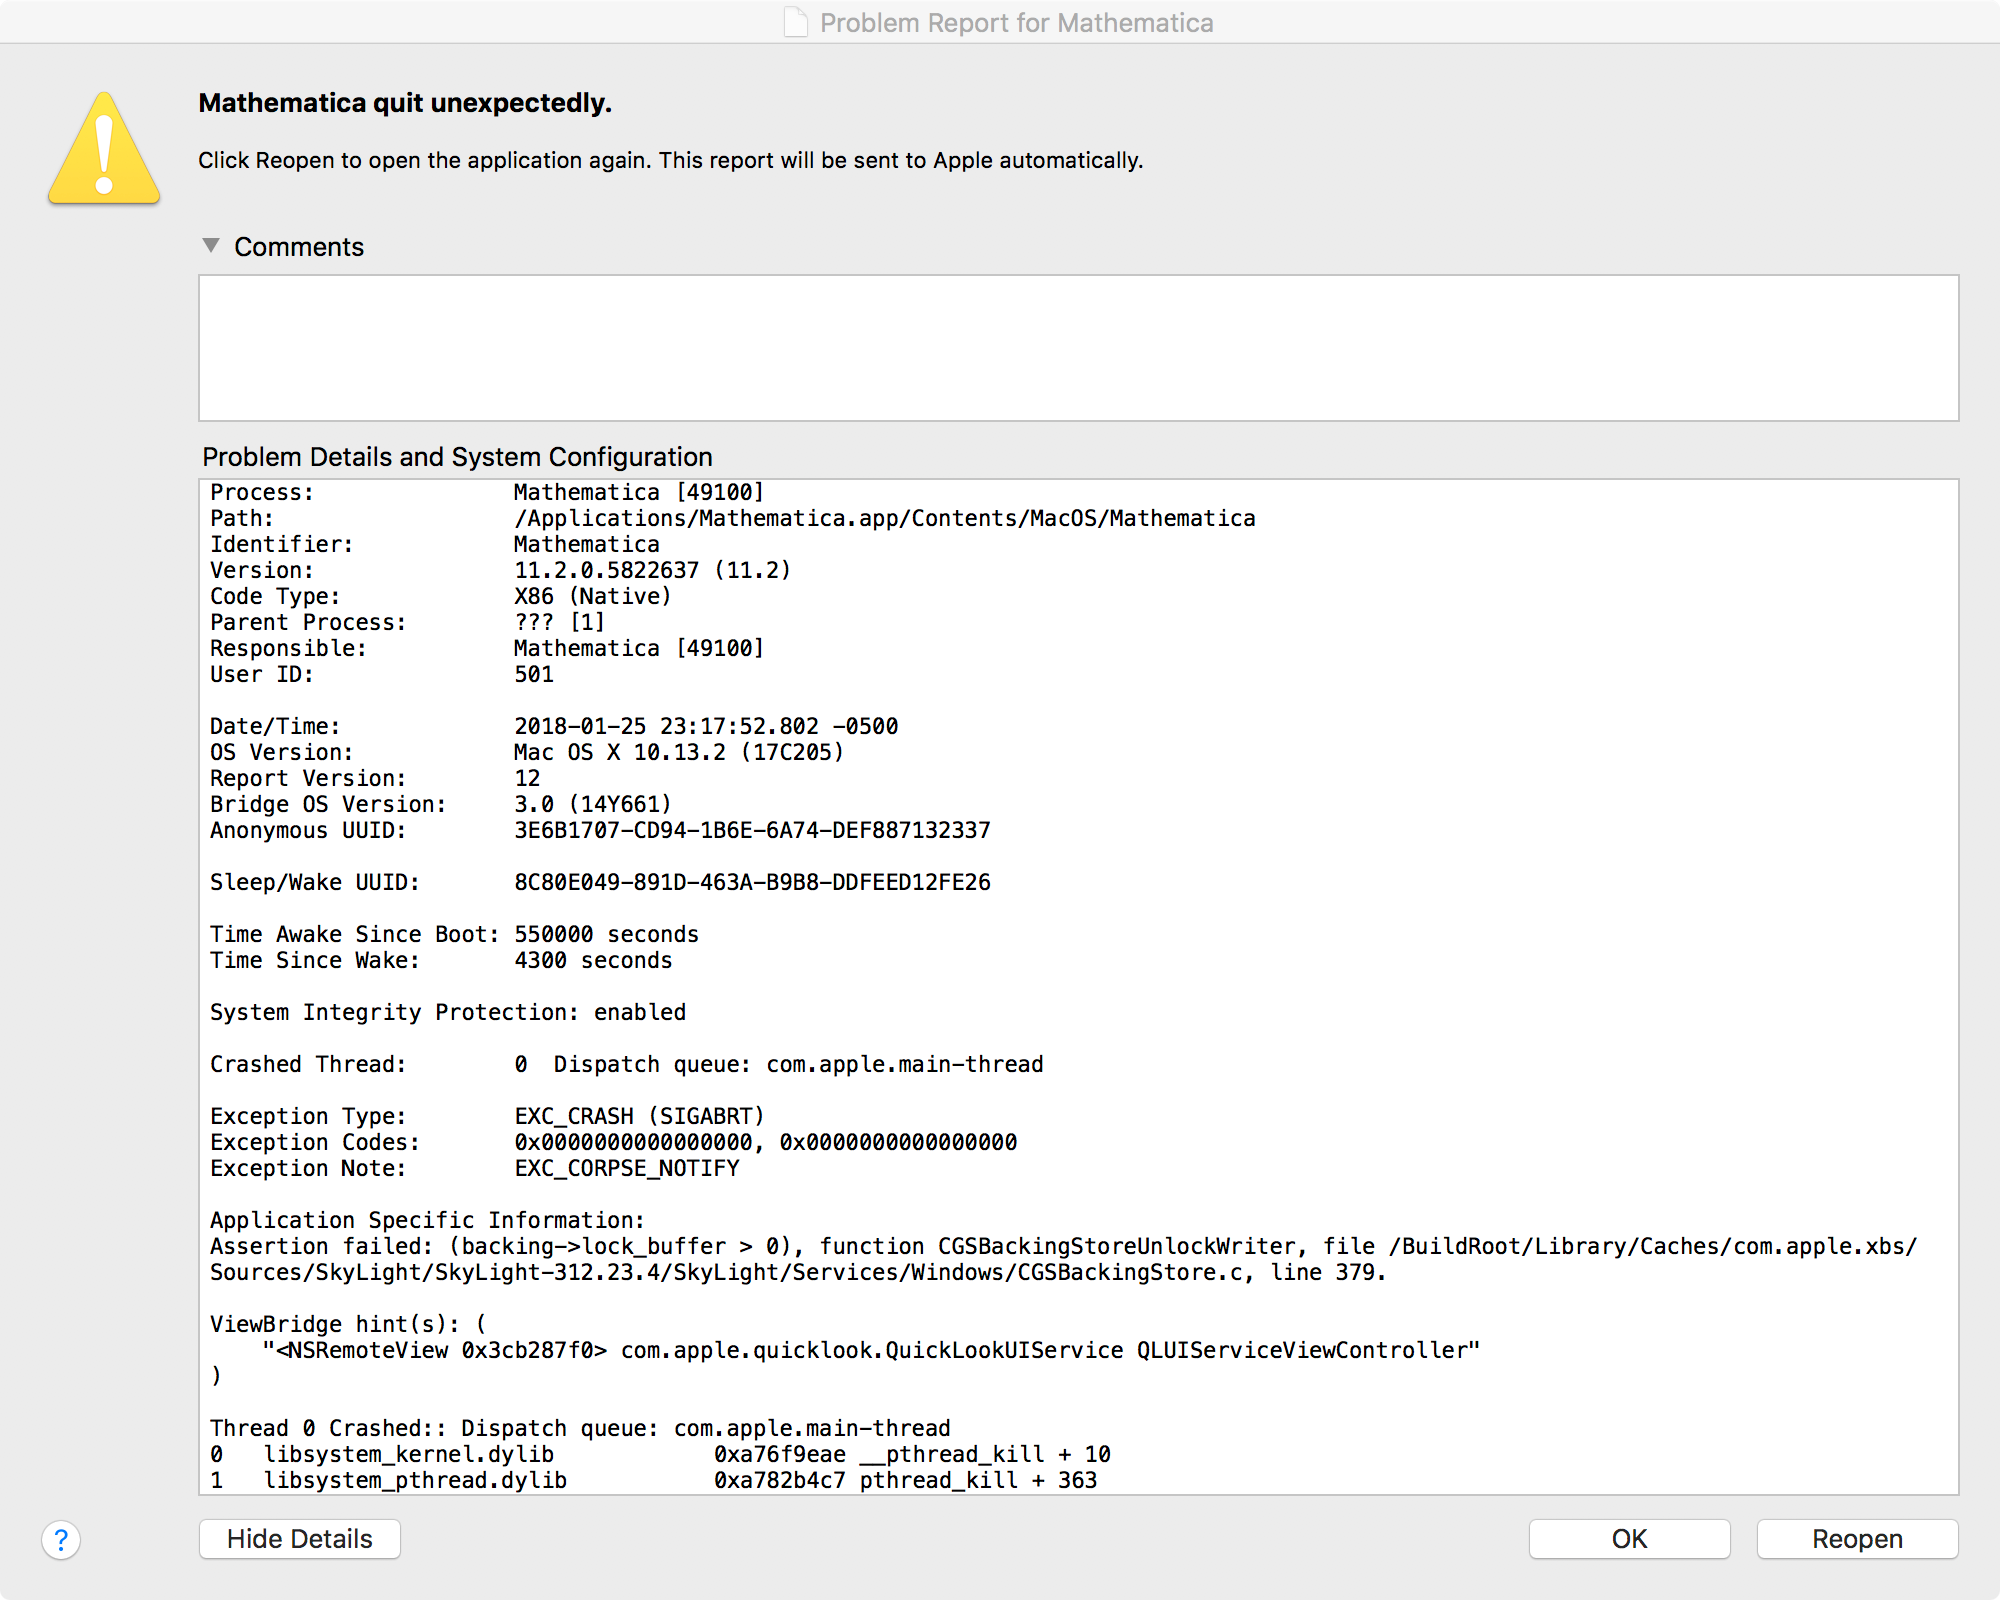Click 'System Integrity Protection: enabled' line
Image resolution: width=2000 pixels, height=1600 pixels.
(448, 1012)
